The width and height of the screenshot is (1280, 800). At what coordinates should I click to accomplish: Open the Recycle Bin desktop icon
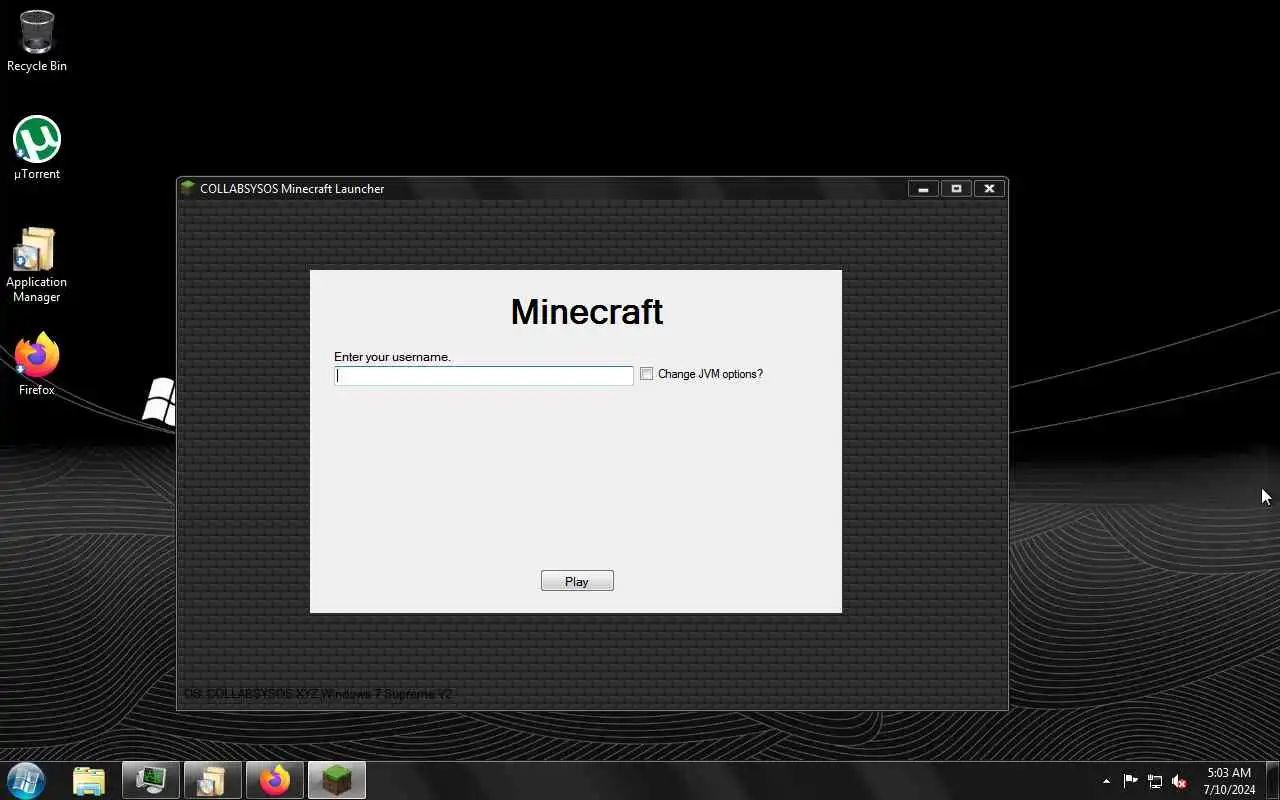click(x=37, y=41)
